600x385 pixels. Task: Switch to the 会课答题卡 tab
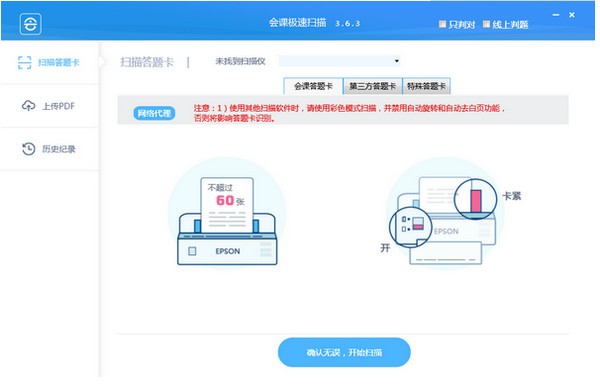click(x=313, y=86)
